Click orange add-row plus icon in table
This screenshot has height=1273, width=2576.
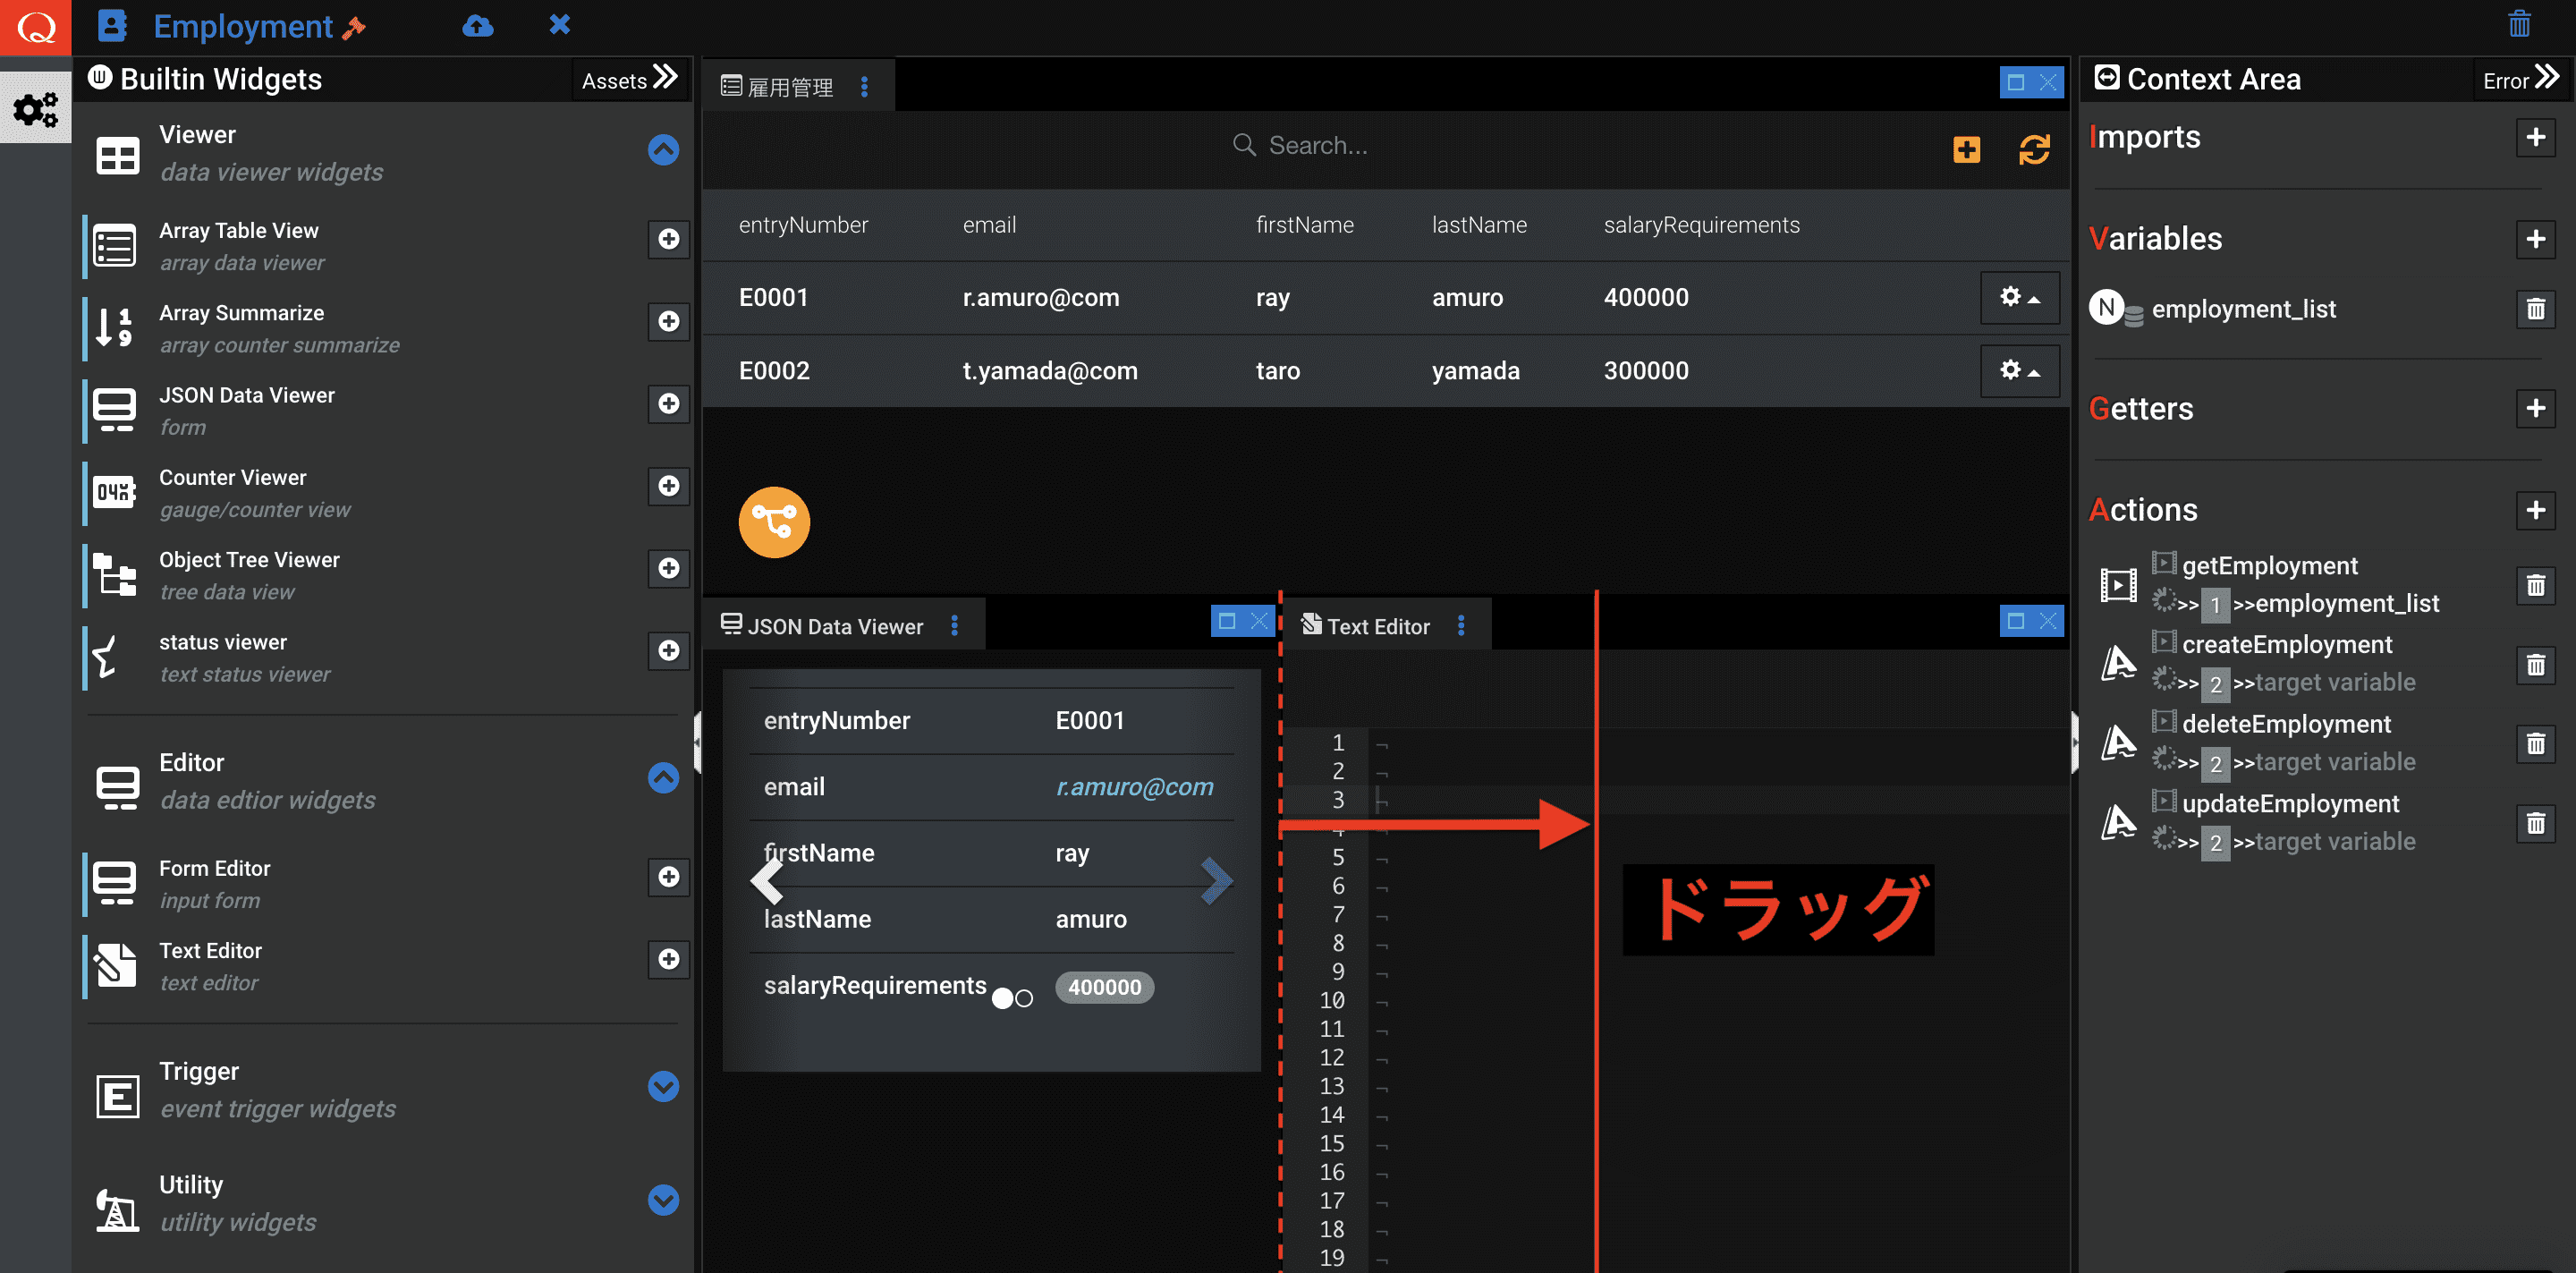1966,149
